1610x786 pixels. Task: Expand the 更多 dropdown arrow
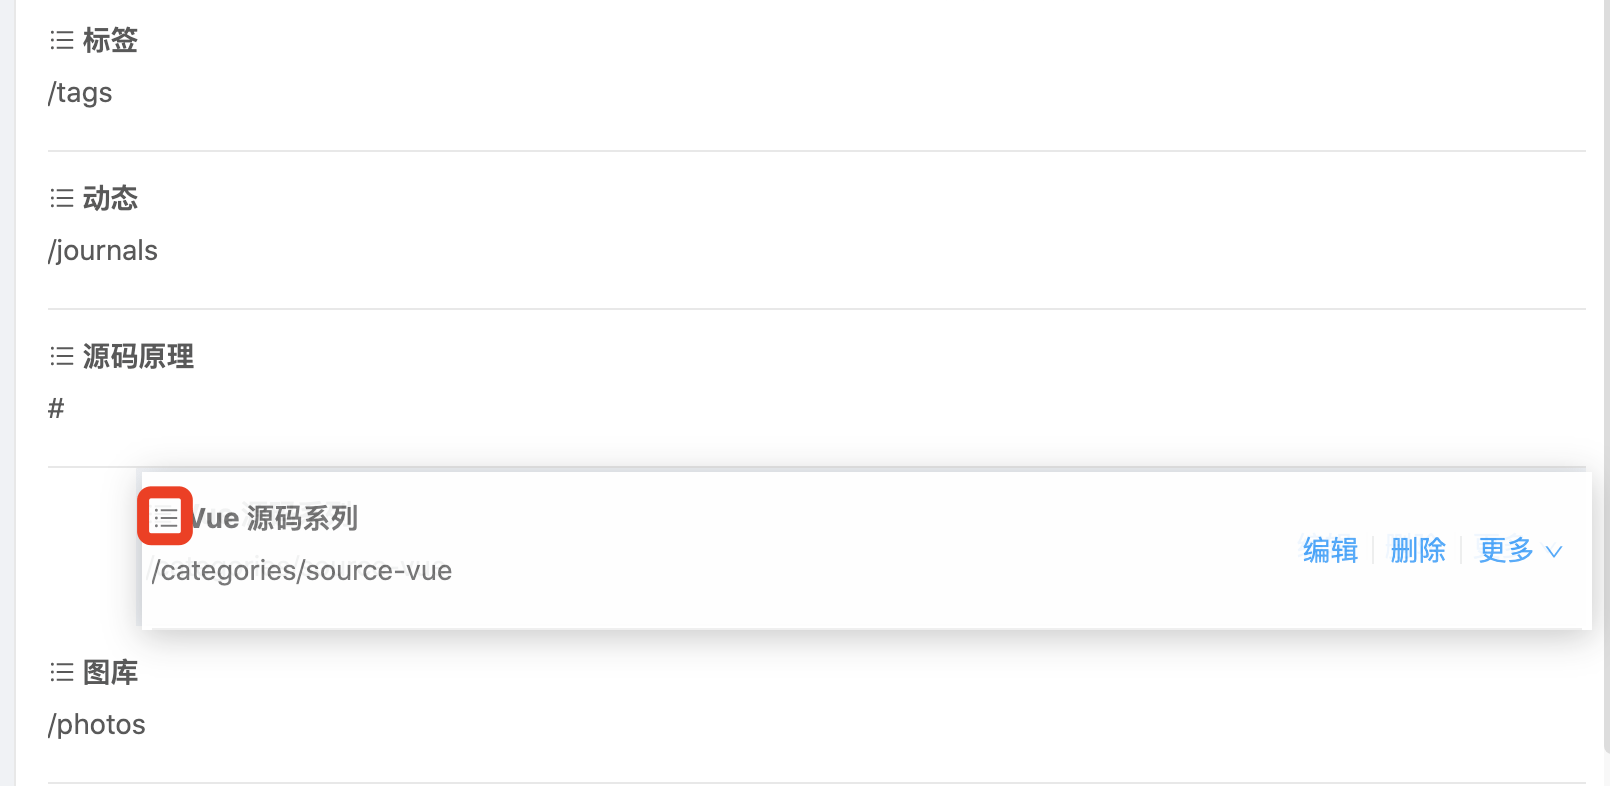(x=1554, y=552)
